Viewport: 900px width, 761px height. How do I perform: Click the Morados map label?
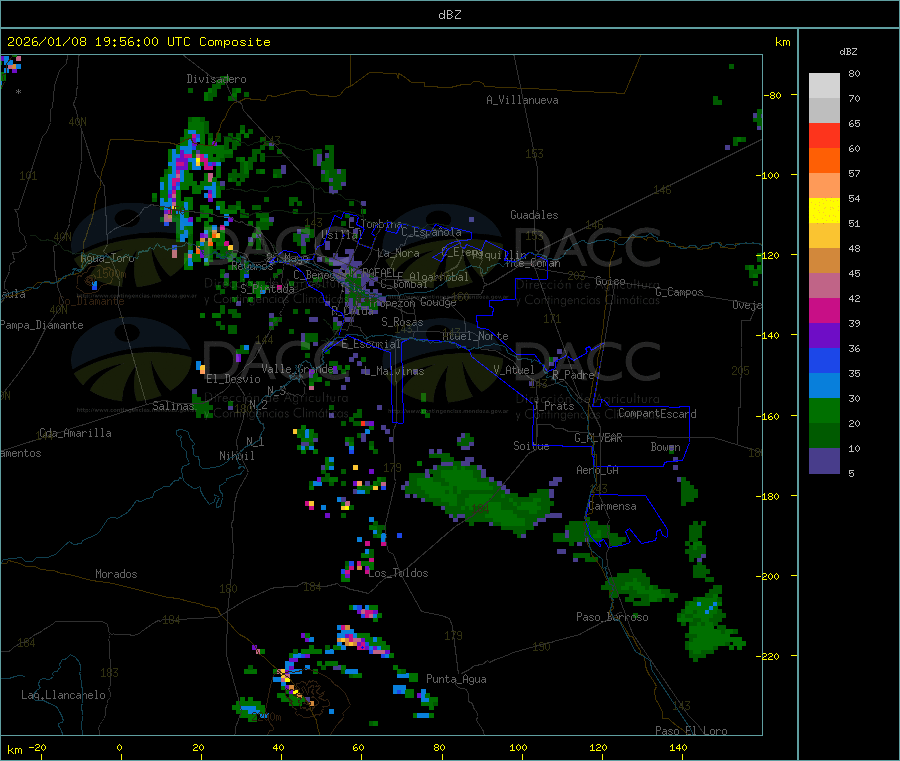[116, 574]
